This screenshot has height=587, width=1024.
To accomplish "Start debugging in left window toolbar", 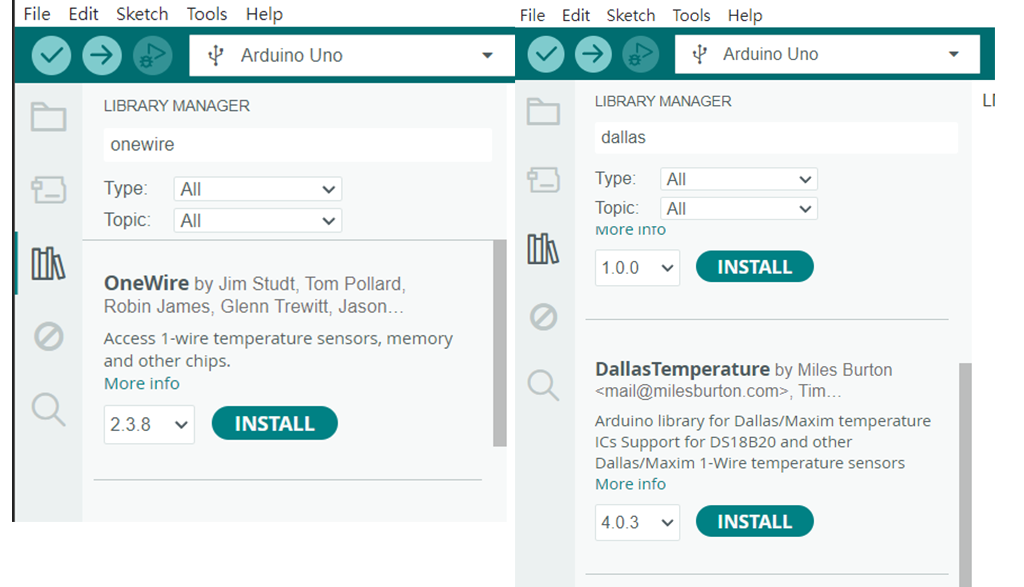I will click(153, 56).
